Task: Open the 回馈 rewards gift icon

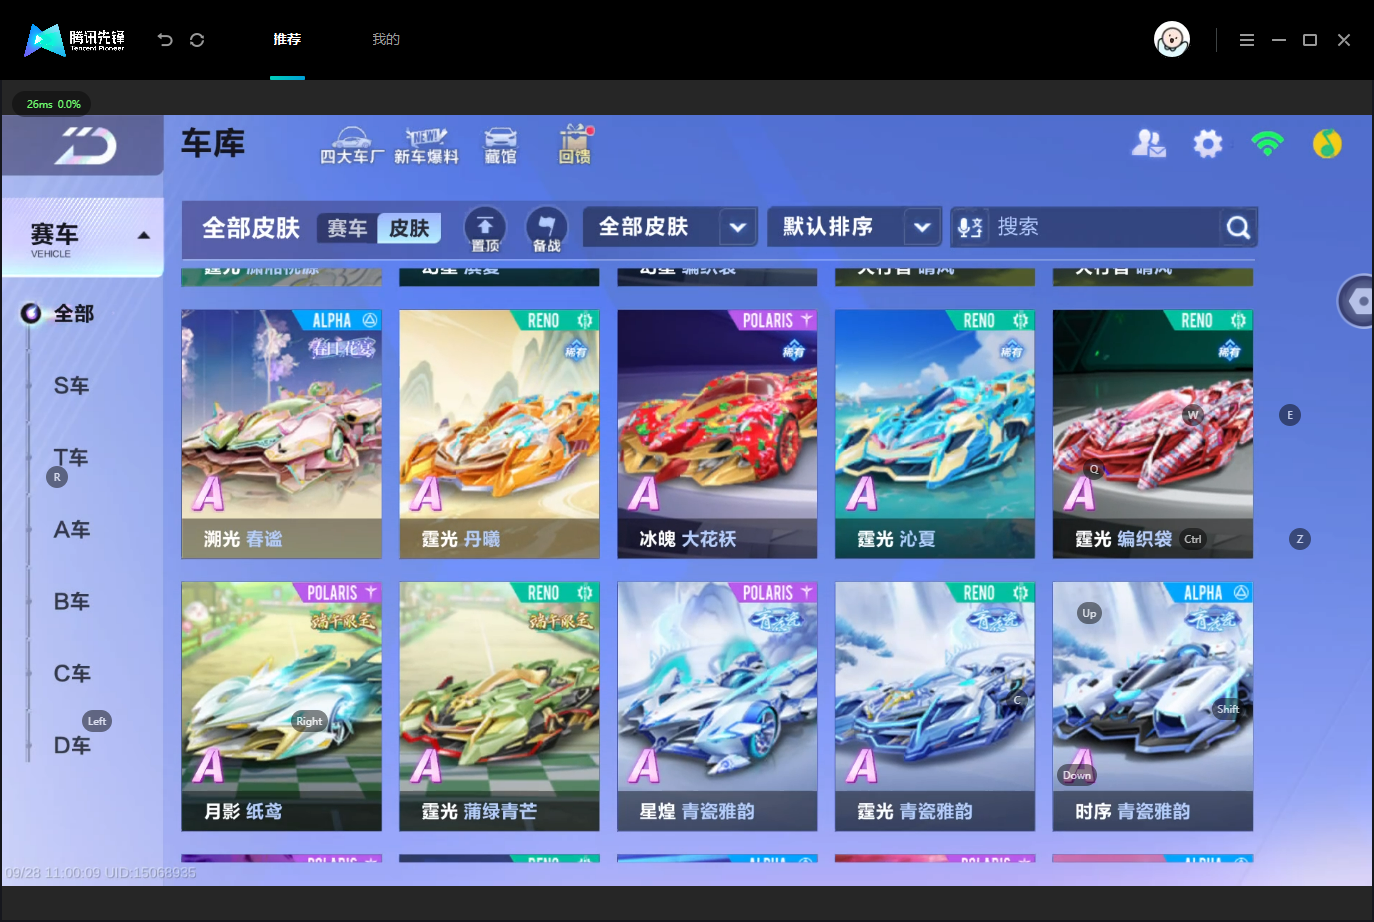Action: click(575, 145)
